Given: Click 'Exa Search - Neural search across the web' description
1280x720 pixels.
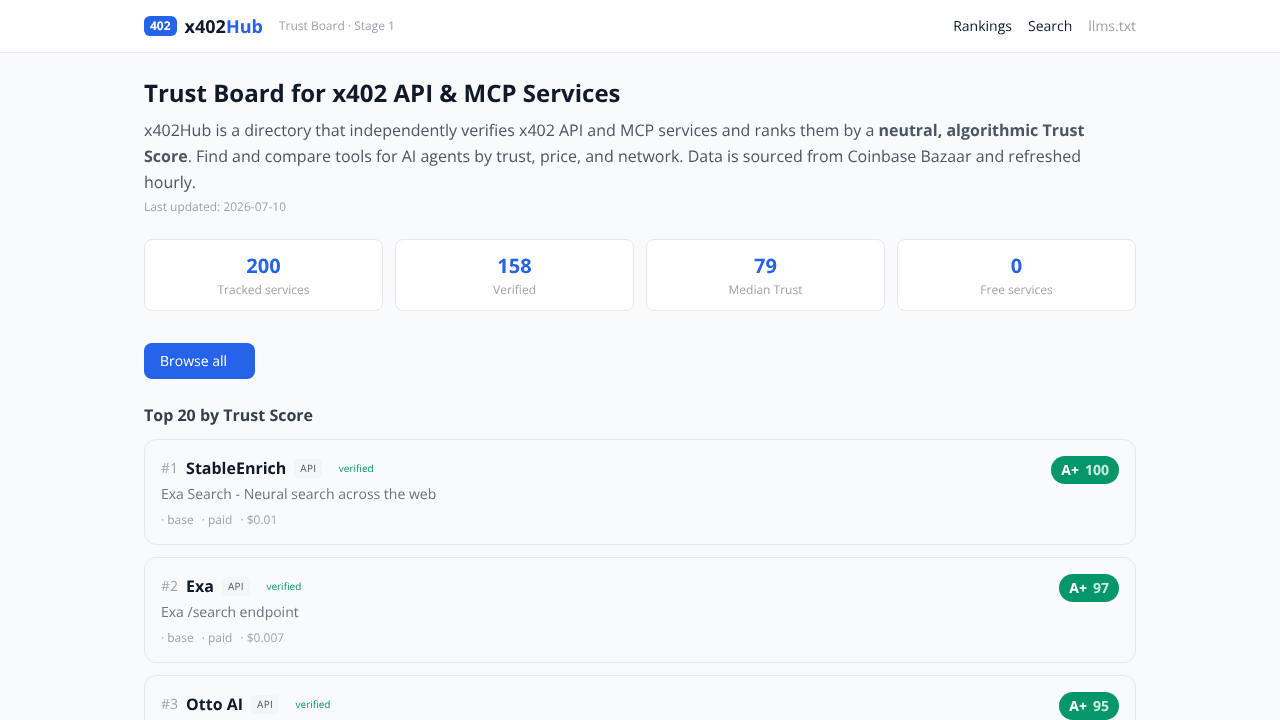Looking at the screenshot, I should 298,494.
